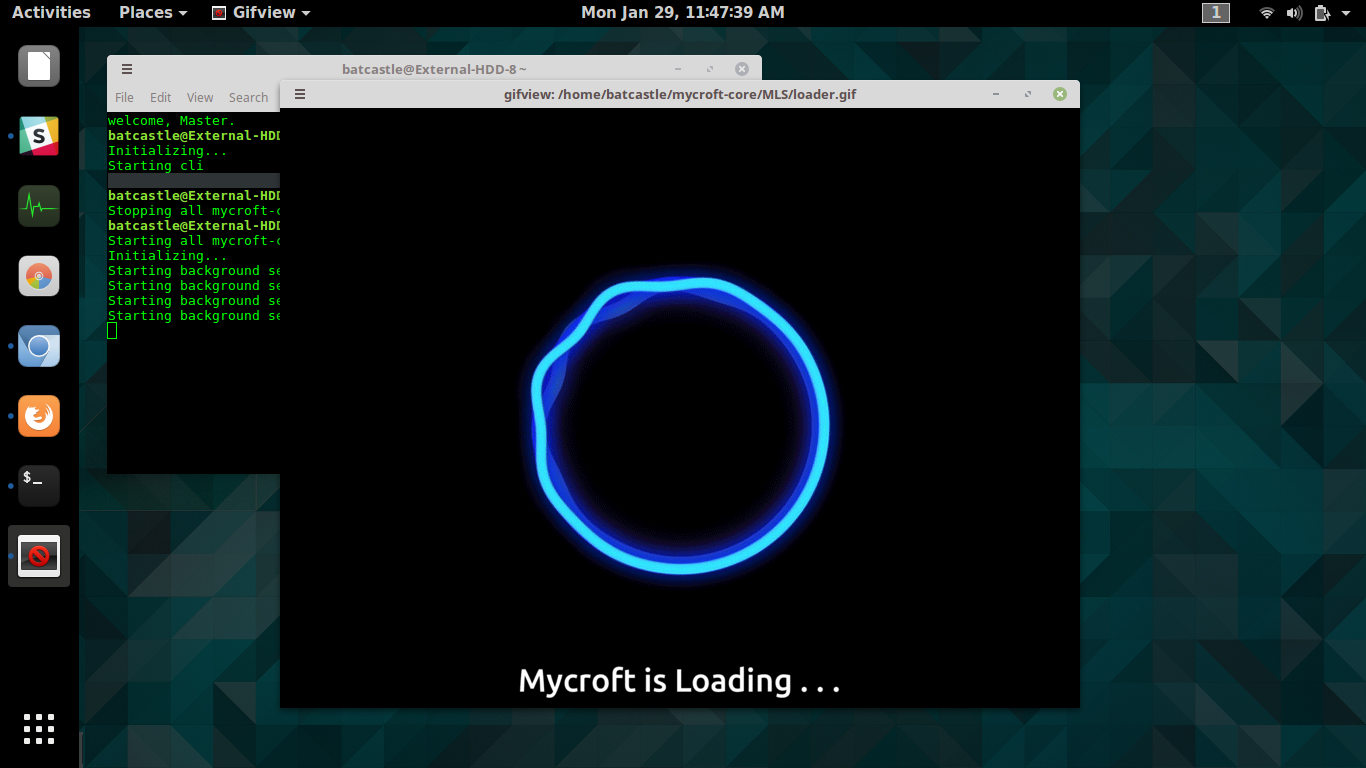Image resolution: width=1366 pixels, height=768 pixels.
Task: Open the Terminal dock icon
Action: coord(39,486)
